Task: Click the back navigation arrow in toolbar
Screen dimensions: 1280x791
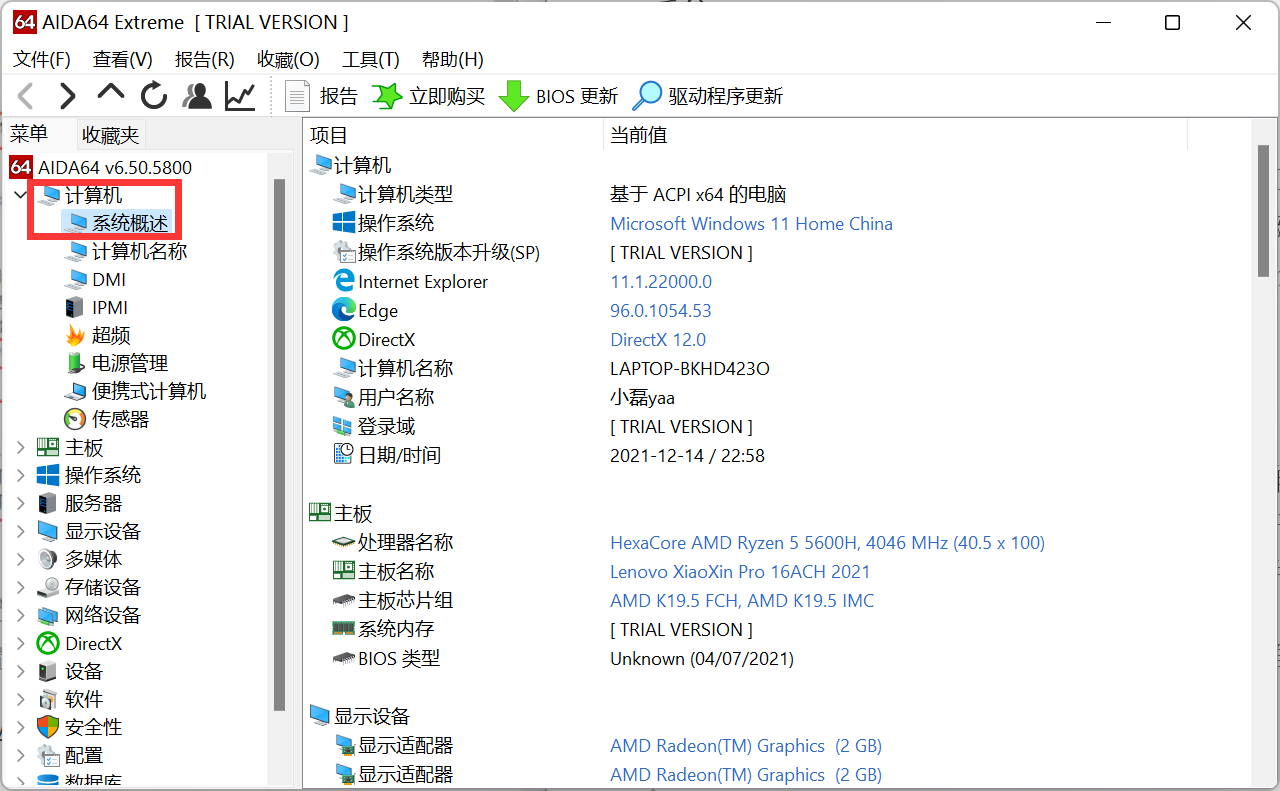Action: (26, 96)
